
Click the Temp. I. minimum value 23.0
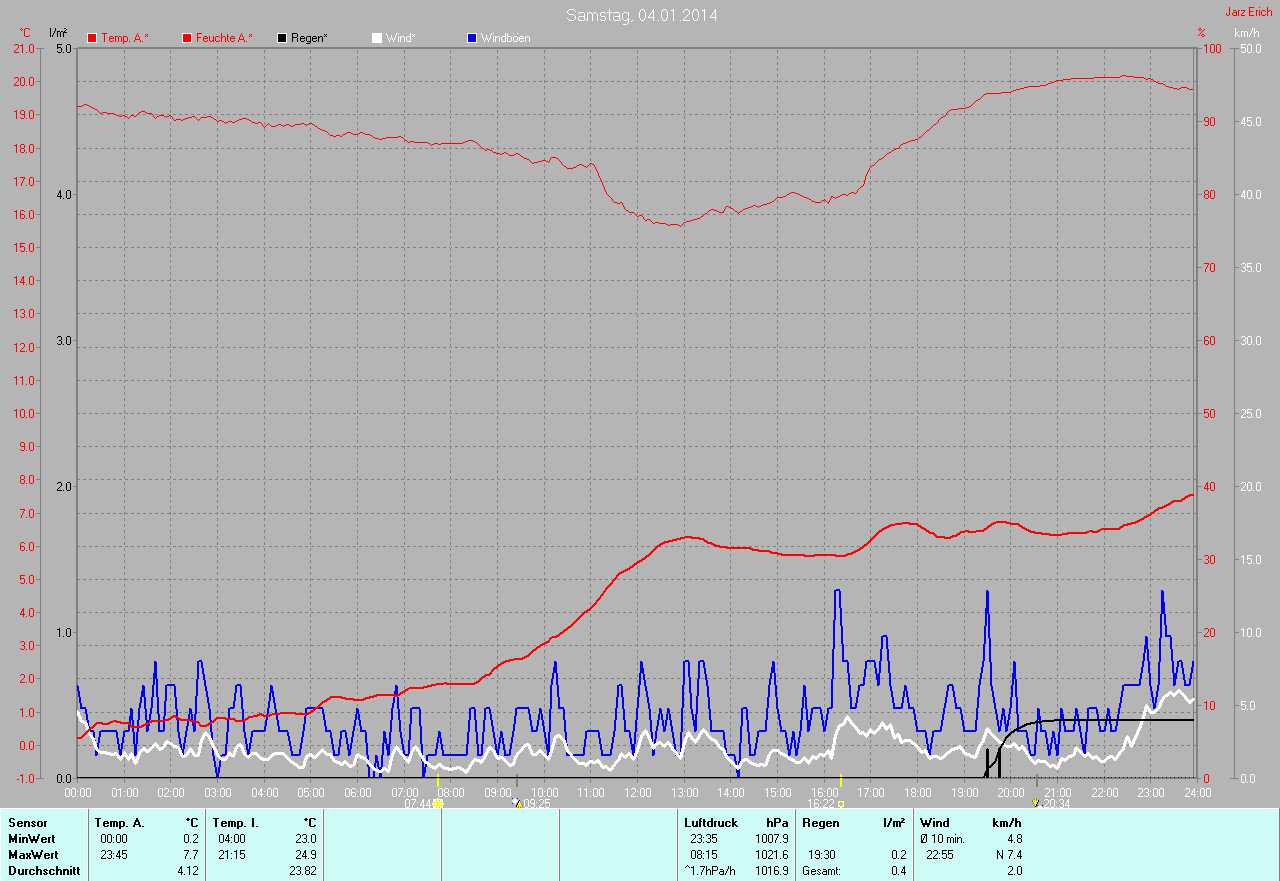[x=305, y=838]
